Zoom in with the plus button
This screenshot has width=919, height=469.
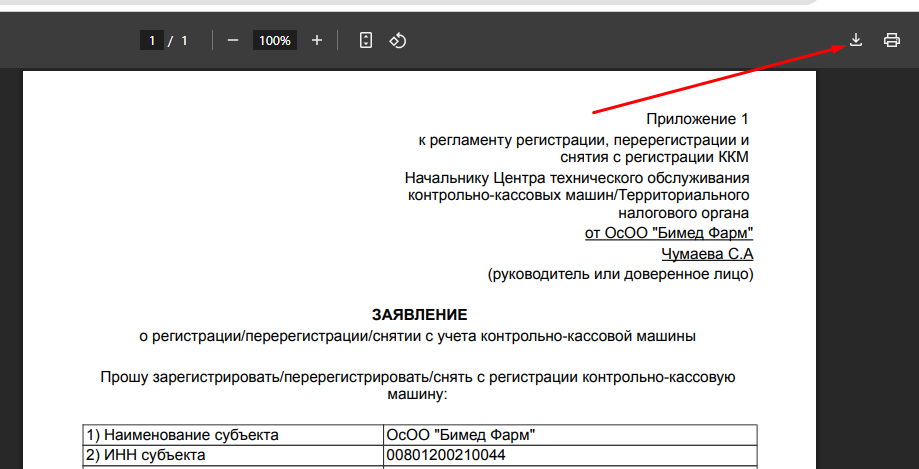[316, 40]
